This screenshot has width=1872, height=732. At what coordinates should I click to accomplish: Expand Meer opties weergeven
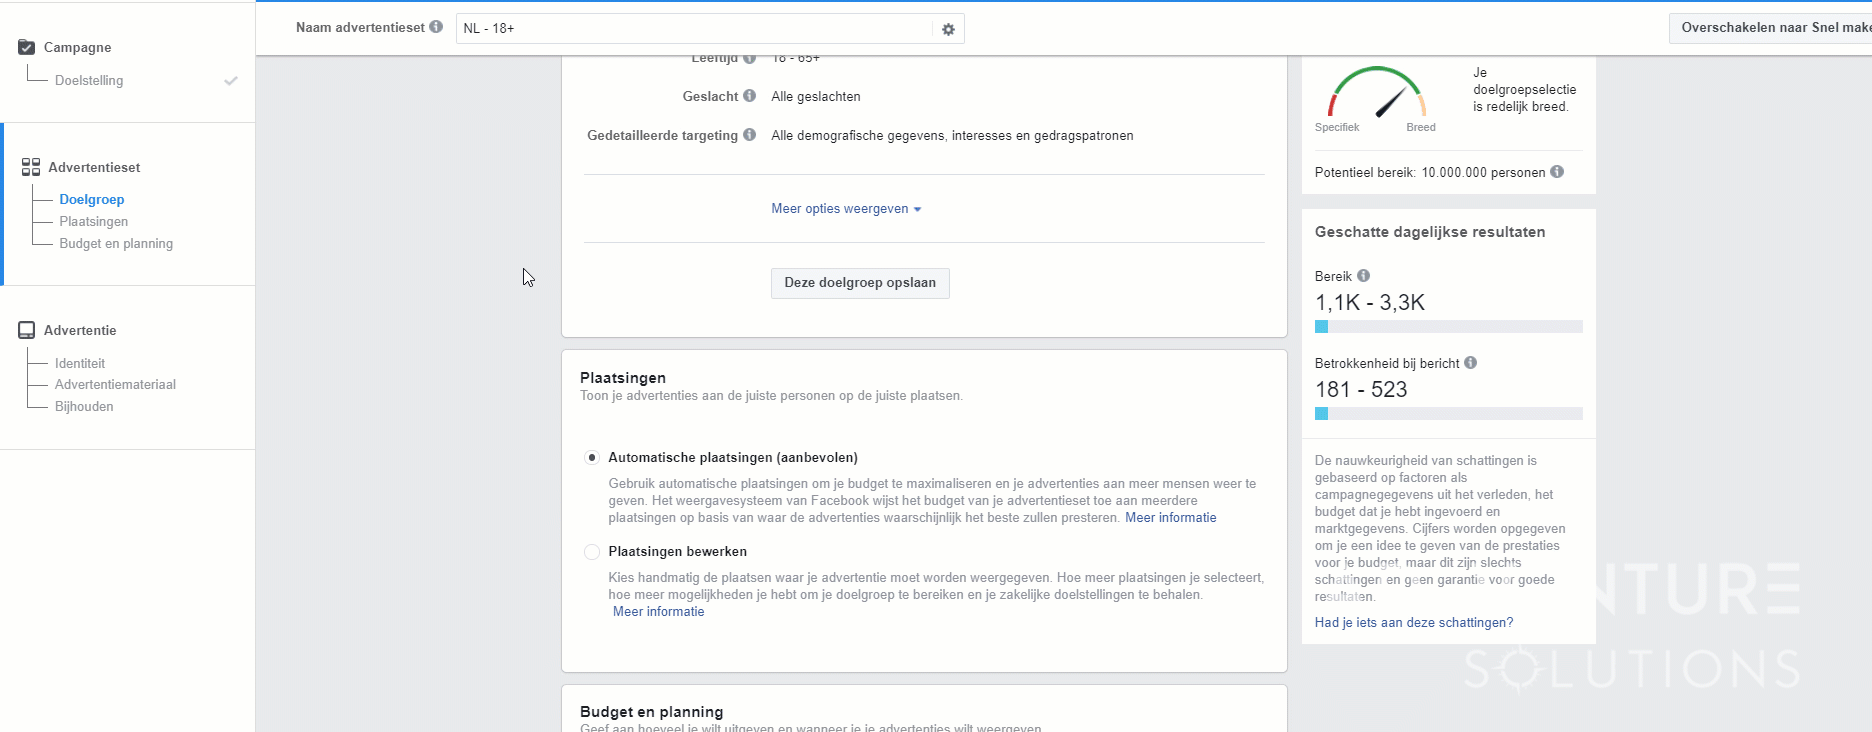pyautogui.click(x=845, y=209)
